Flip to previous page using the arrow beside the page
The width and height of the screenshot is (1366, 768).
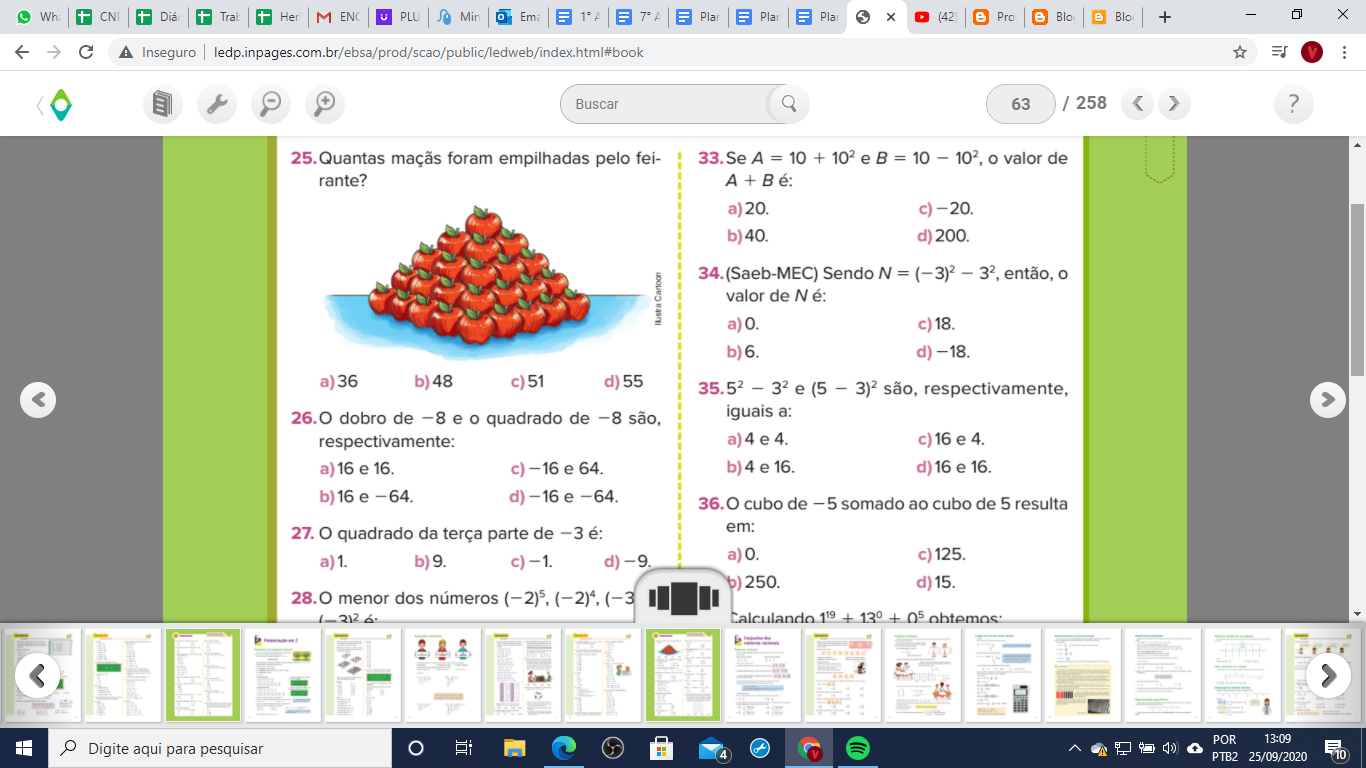pos(38,399)
